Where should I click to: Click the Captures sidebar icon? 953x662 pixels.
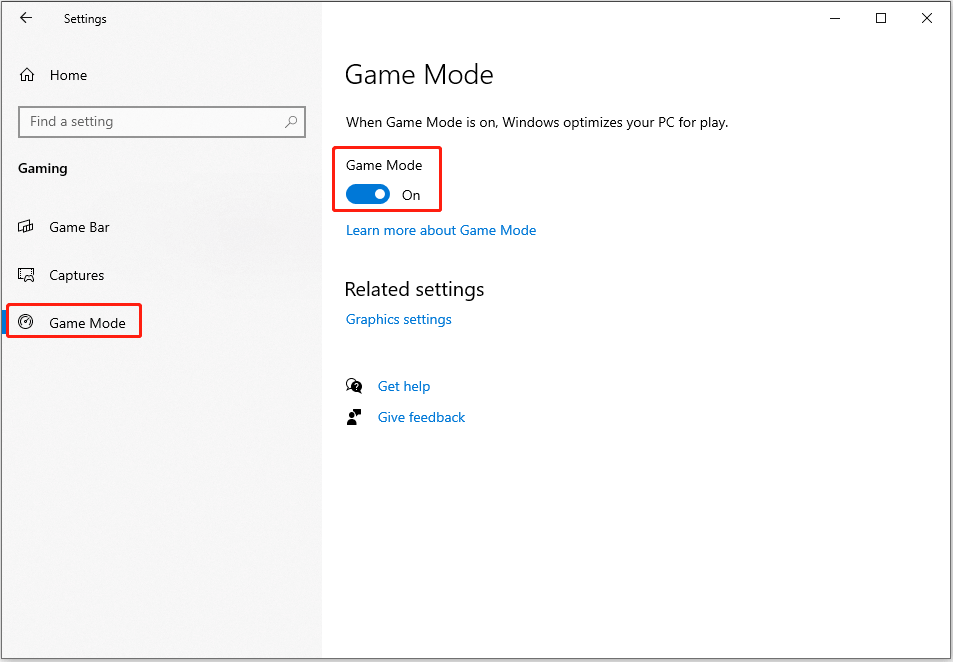click(26, 275)
